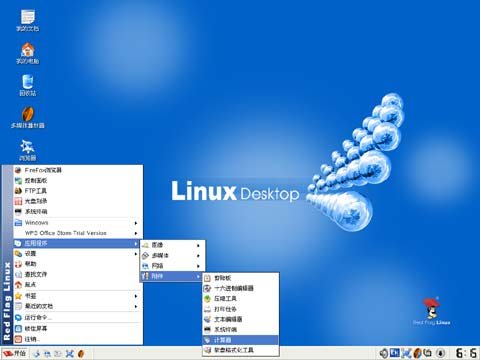The image size is (480, 360).
Task: Open Control Panel (控制面板) menu entry
Action: (x=78, y=180)
